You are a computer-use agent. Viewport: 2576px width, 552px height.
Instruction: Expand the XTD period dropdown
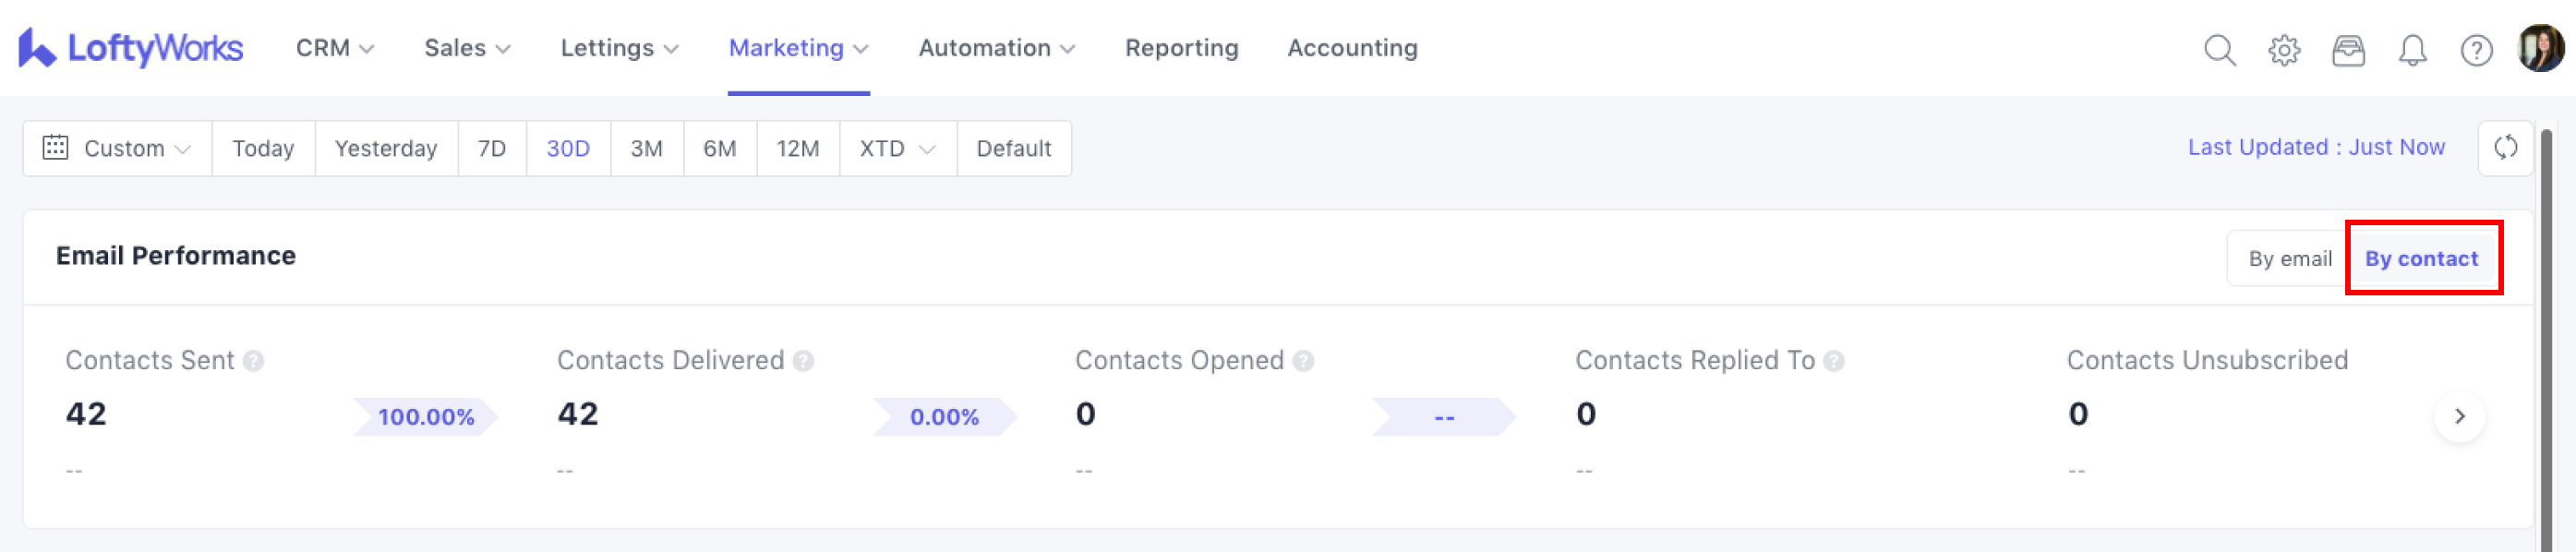click(x=897, y=149)
